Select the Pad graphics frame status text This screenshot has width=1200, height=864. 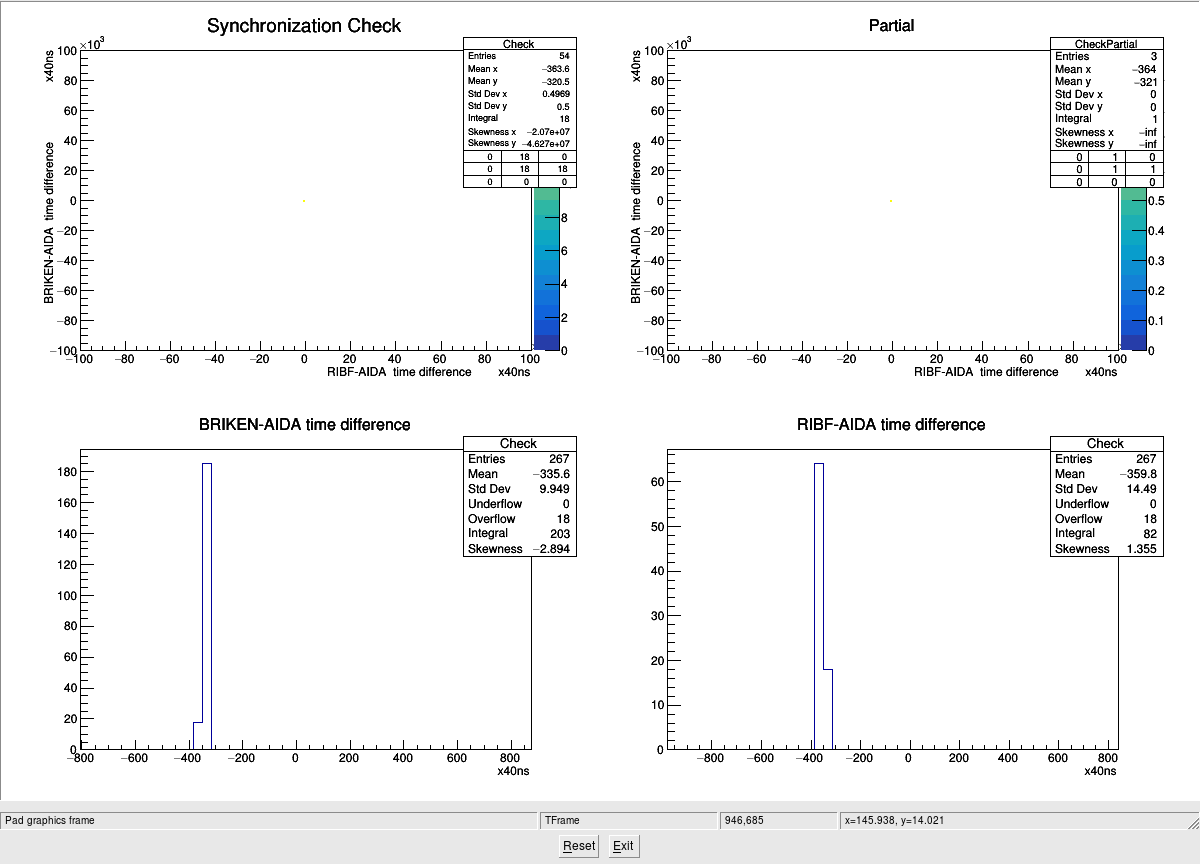click(50, 820)
